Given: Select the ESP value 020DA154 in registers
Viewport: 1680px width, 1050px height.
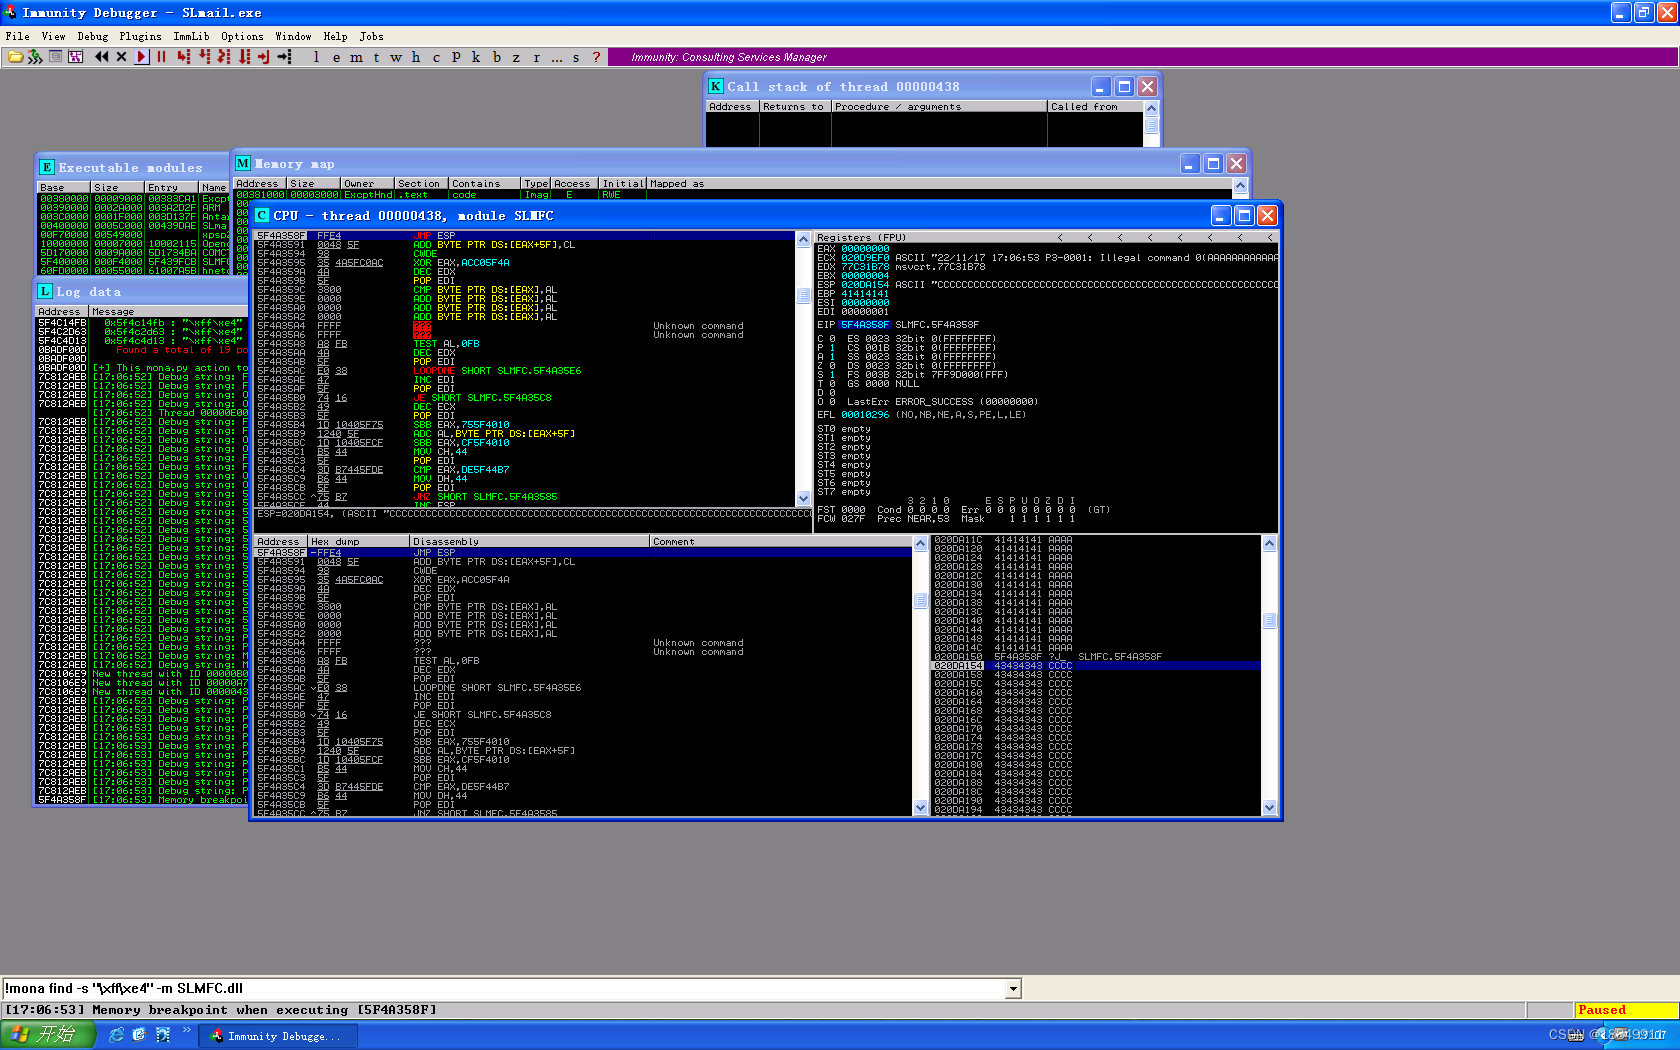Looking at the screenshot, I should (865, 284).
